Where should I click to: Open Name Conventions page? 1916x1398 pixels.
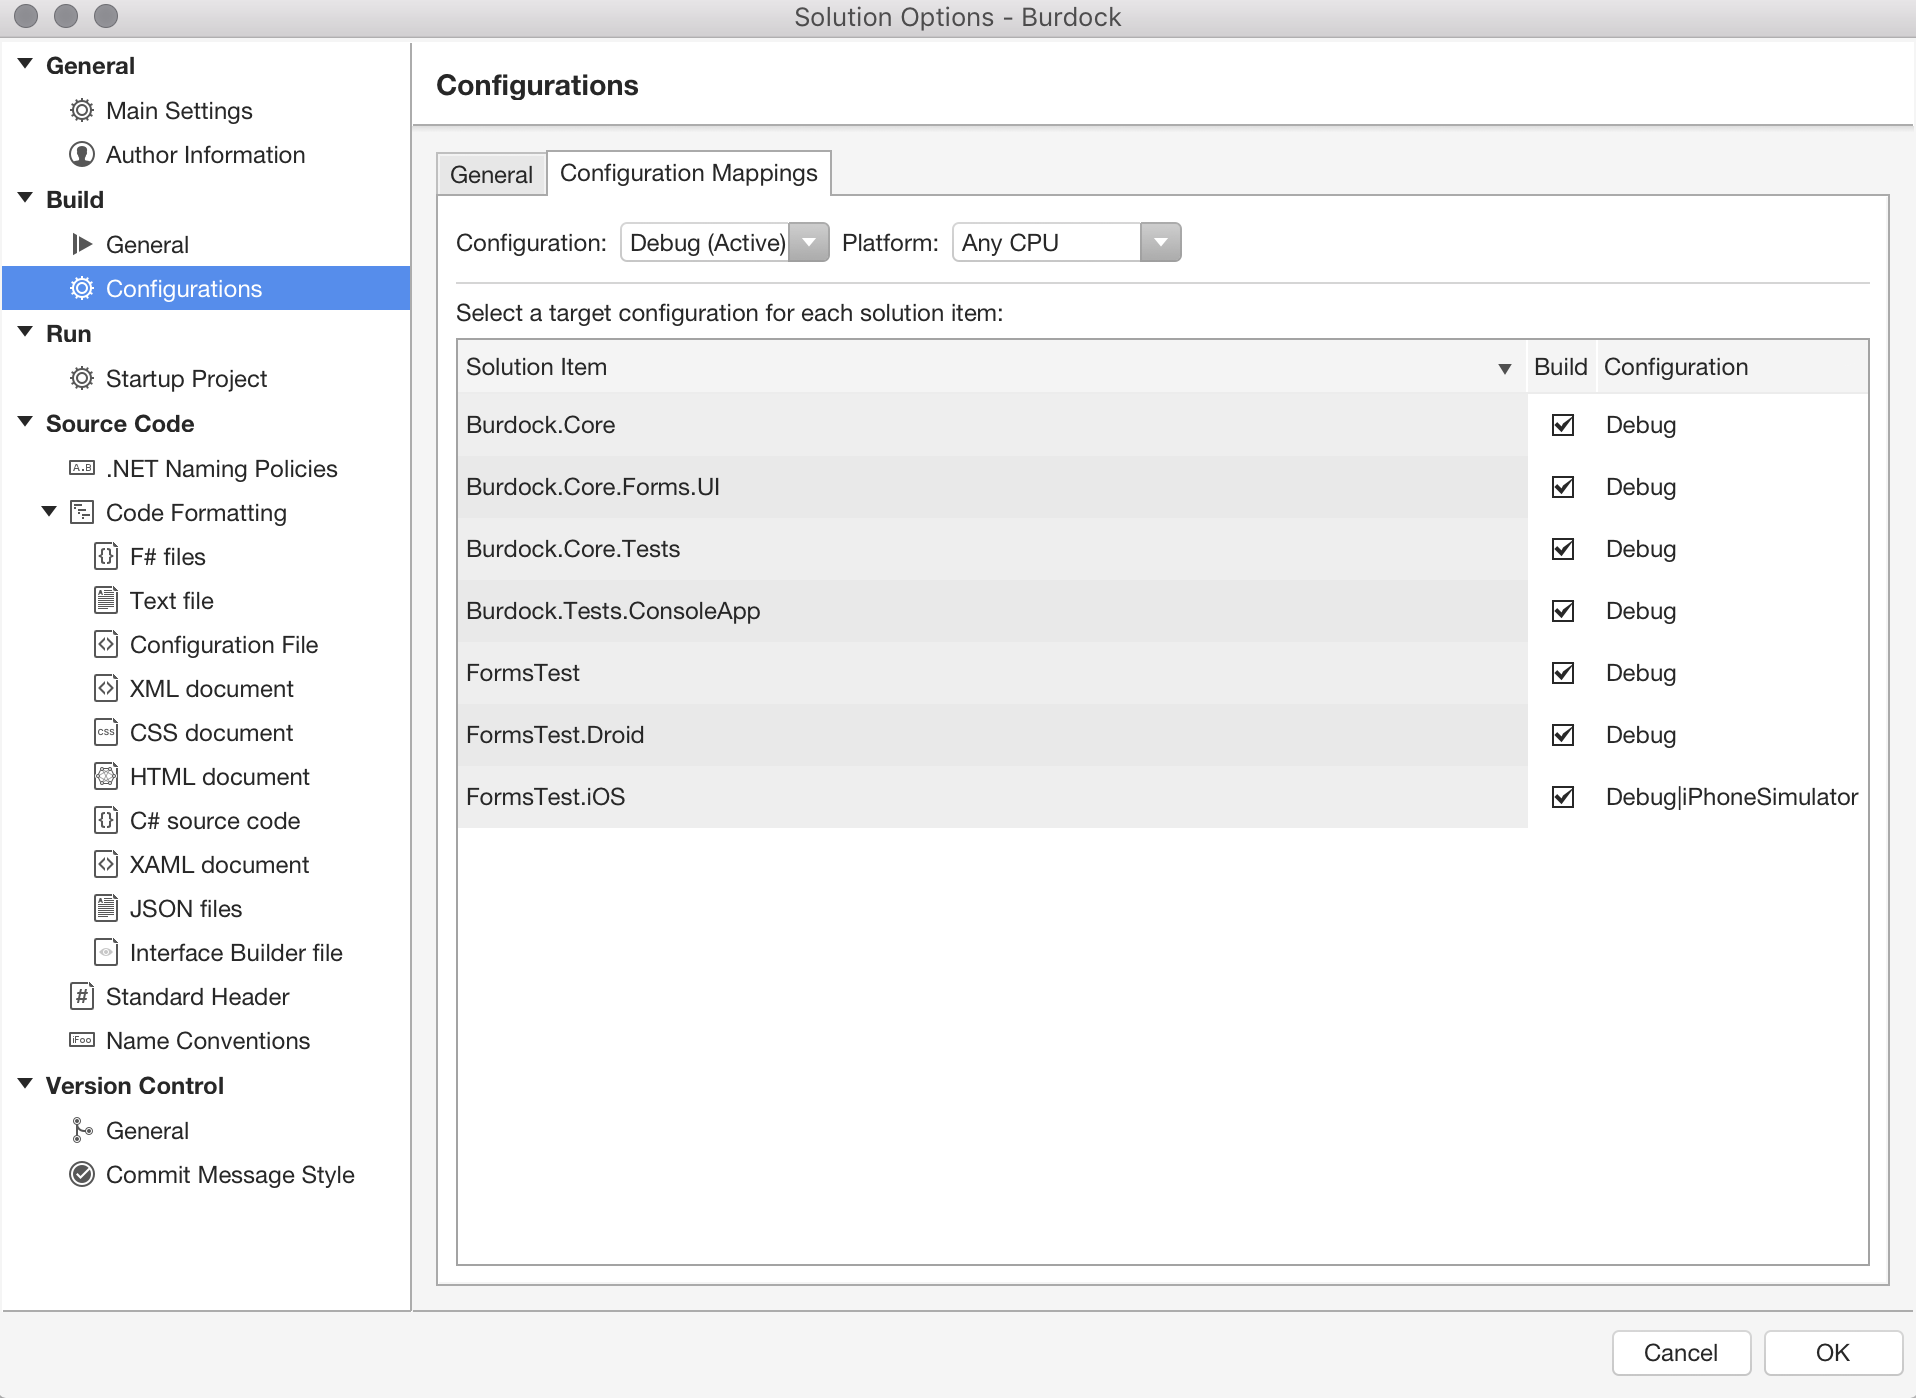(208, 1040)
